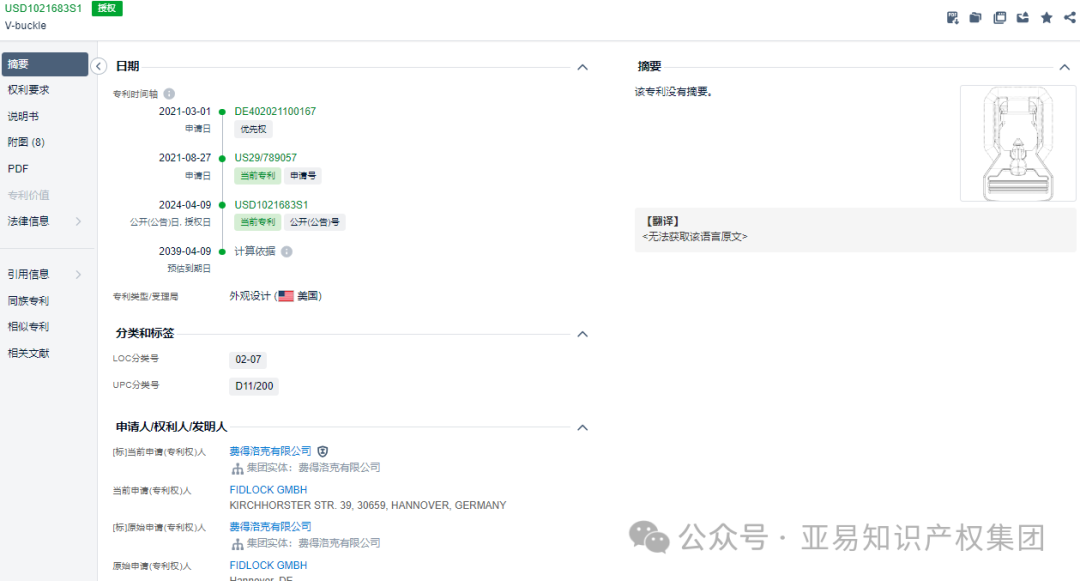Open the patent timeline info tooltip

(x=168, y=93)
